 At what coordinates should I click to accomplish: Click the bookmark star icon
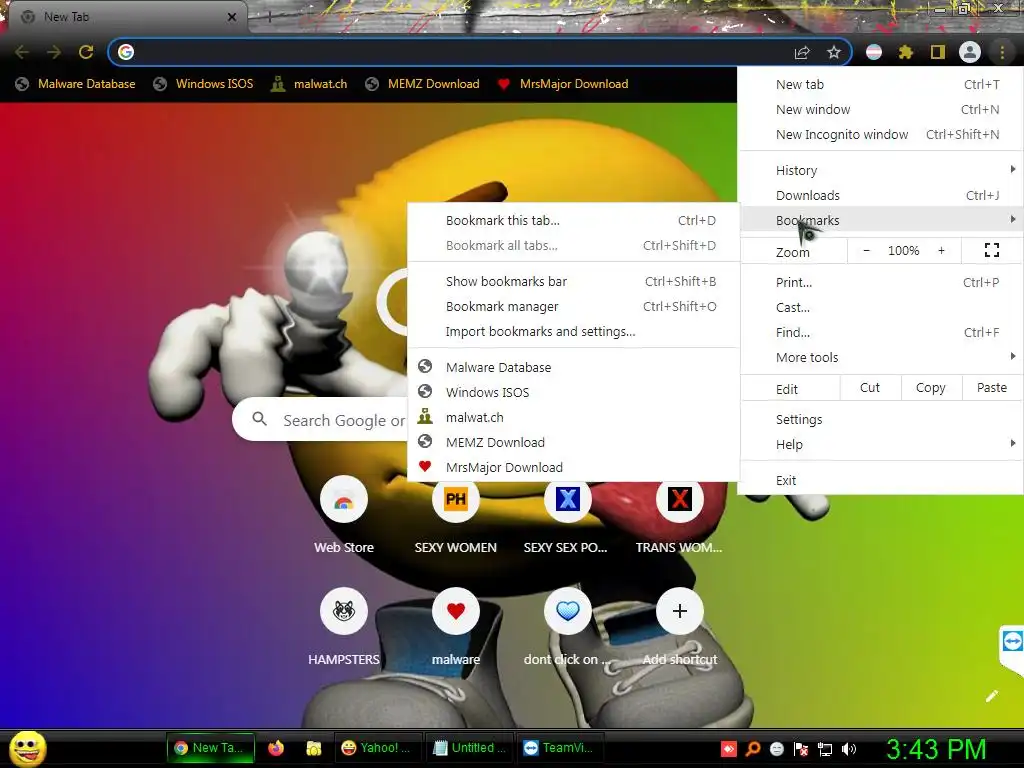[834, 52]
